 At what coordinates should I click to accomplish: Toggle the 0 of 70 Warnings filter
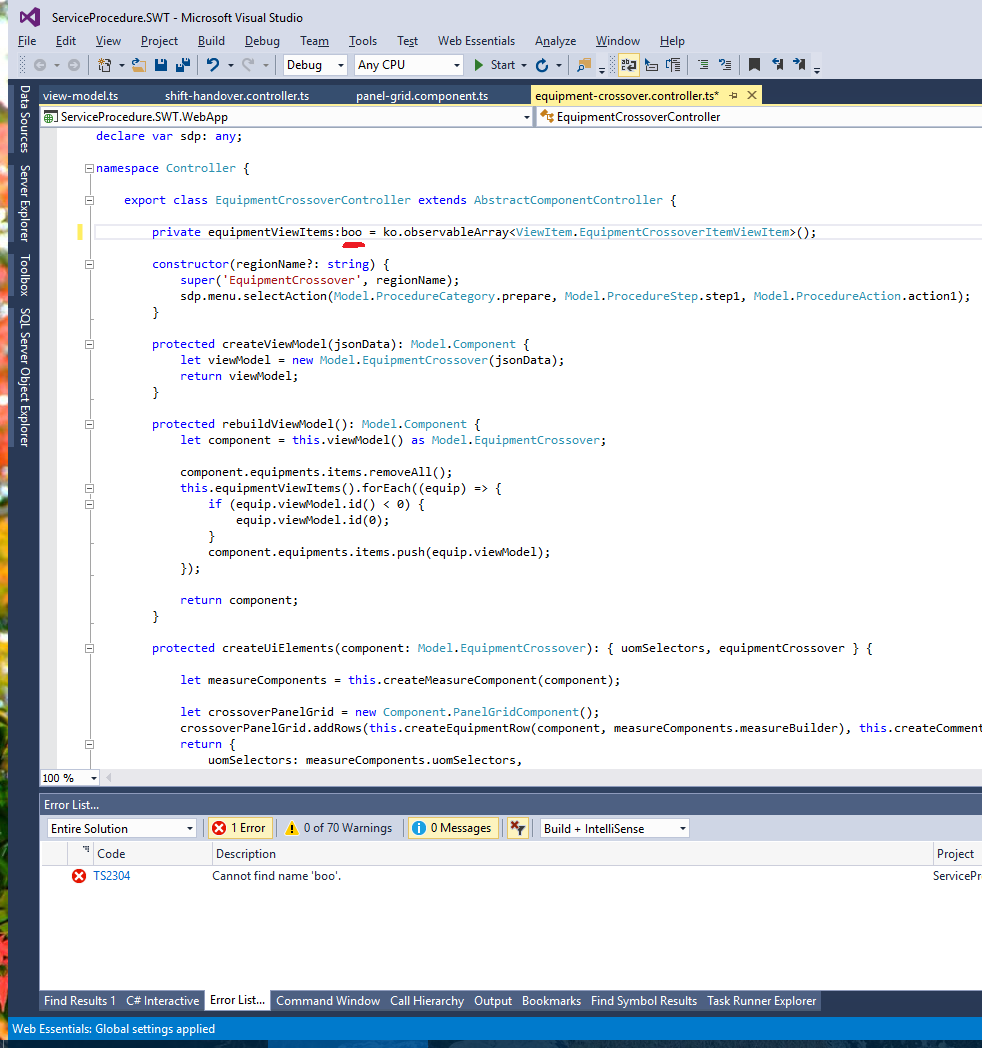pos(339,828)
